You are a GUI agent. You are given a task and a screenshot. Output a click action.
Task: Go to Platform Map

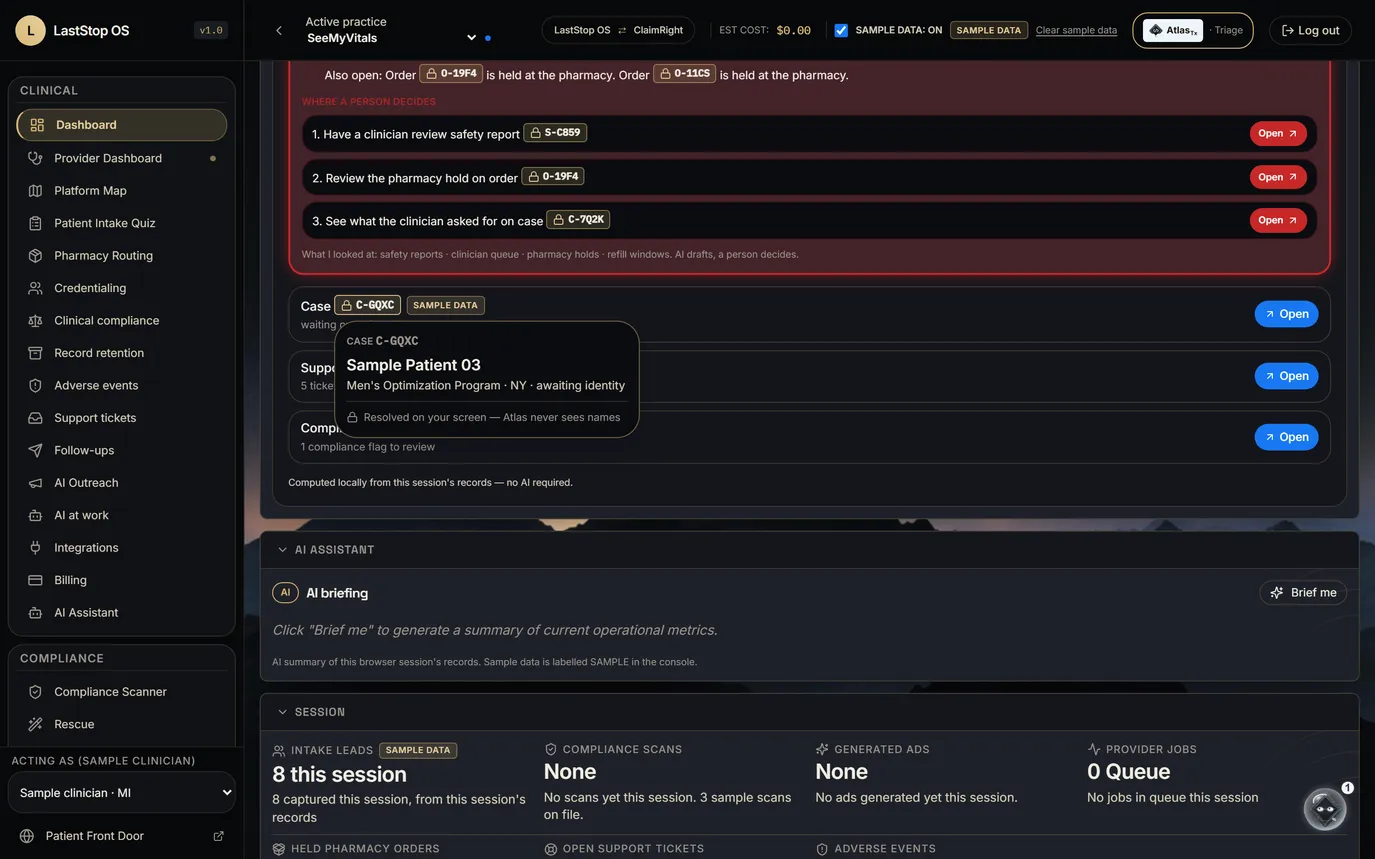point(121,190)
